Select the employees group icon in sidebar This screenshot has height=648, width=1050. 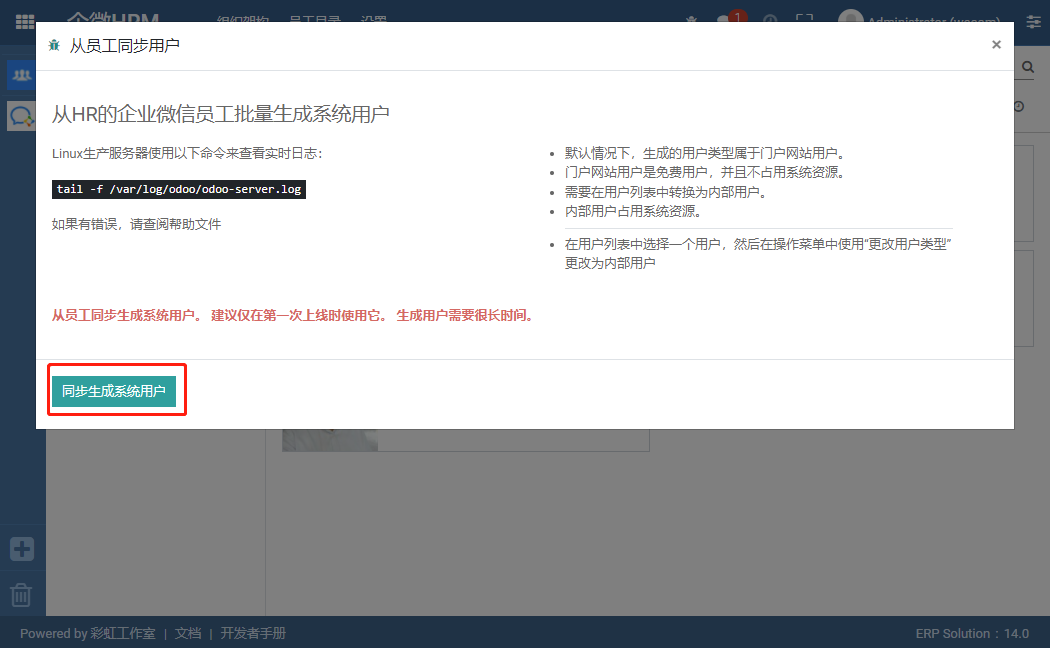pos(21,74)
